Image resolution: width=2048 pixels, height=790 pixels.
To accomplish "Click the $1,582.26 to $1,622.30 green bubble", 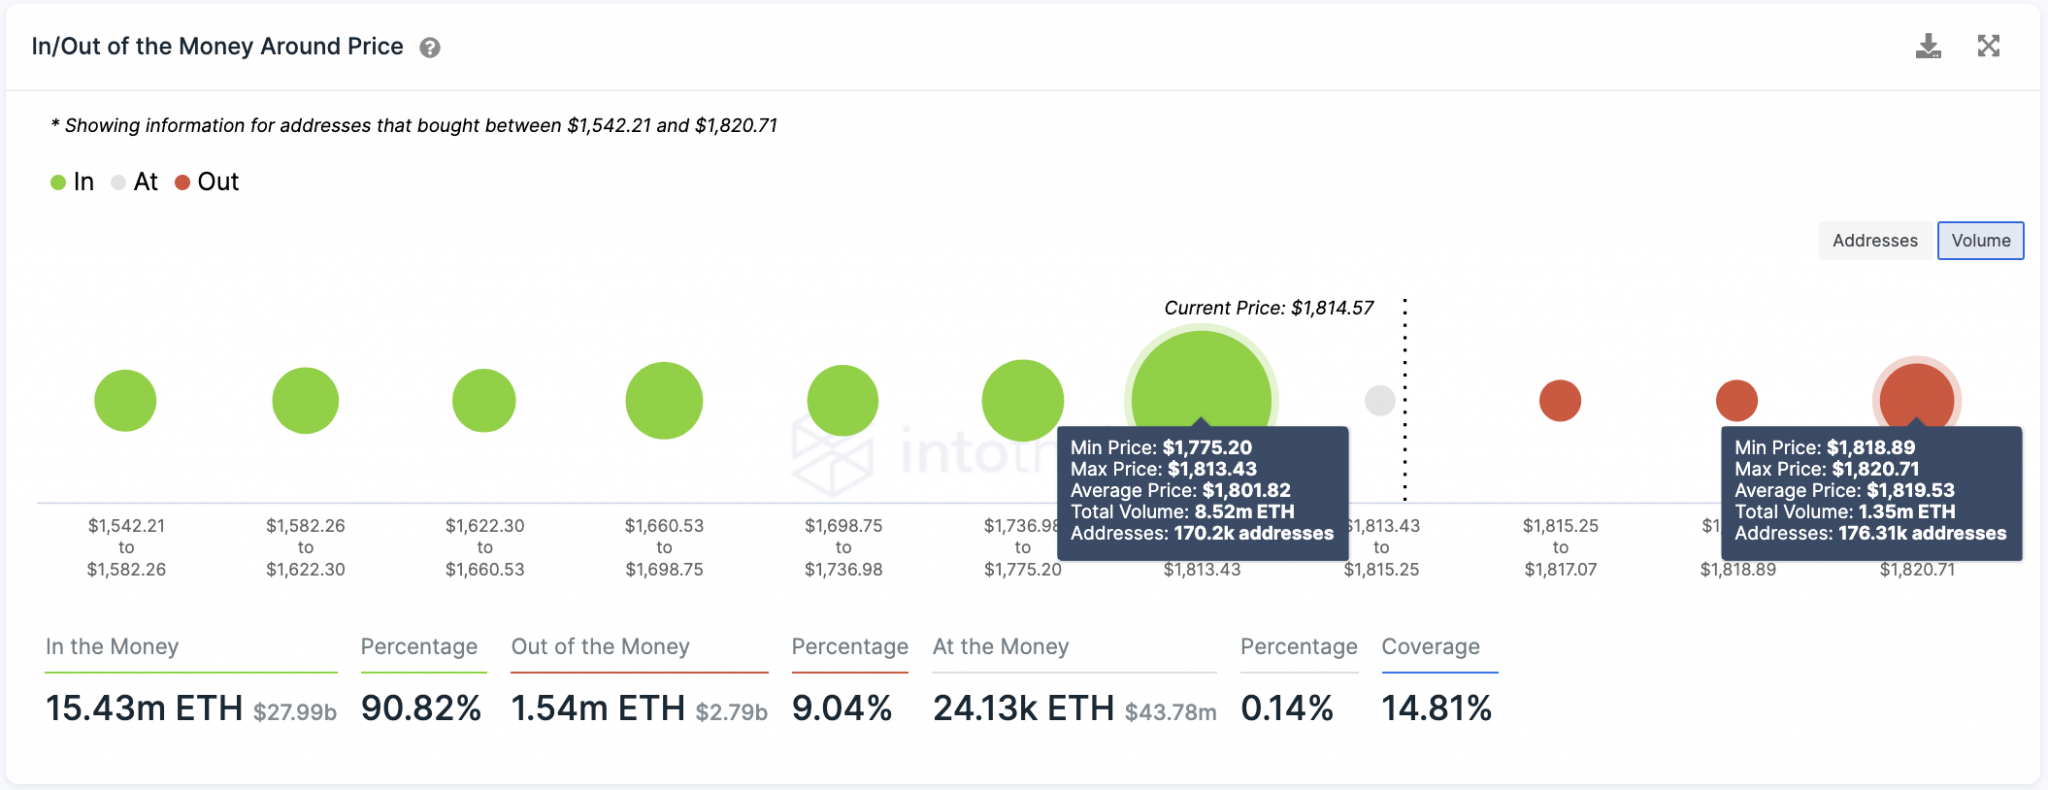I will [305, 400].
